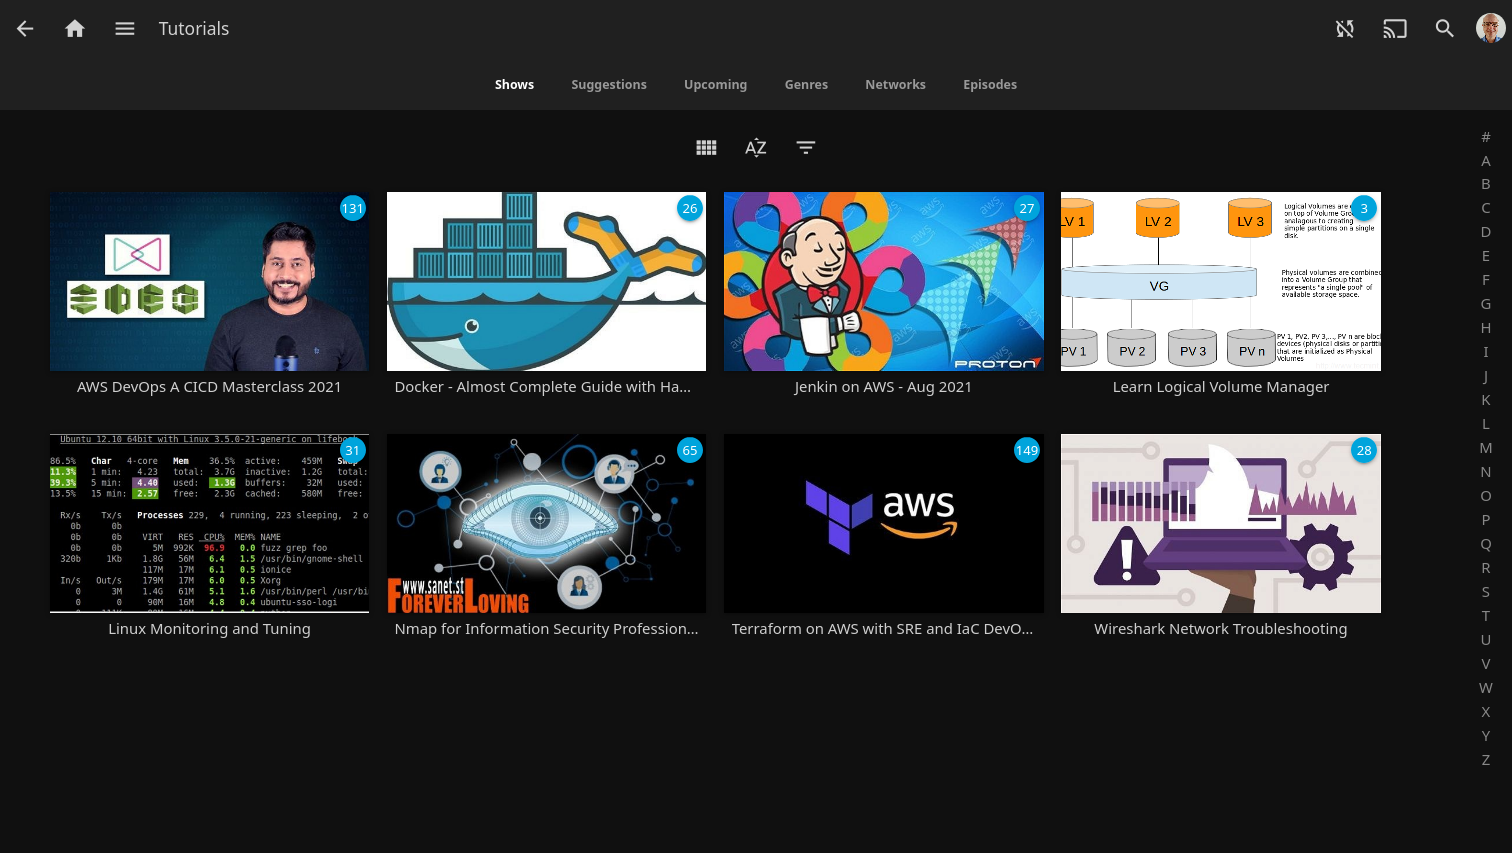This screenshot has height=853, width=1512.
Task: Click the 27 badge on Jenkin card
Action: pyautogui.click(x=1027, y=209)
